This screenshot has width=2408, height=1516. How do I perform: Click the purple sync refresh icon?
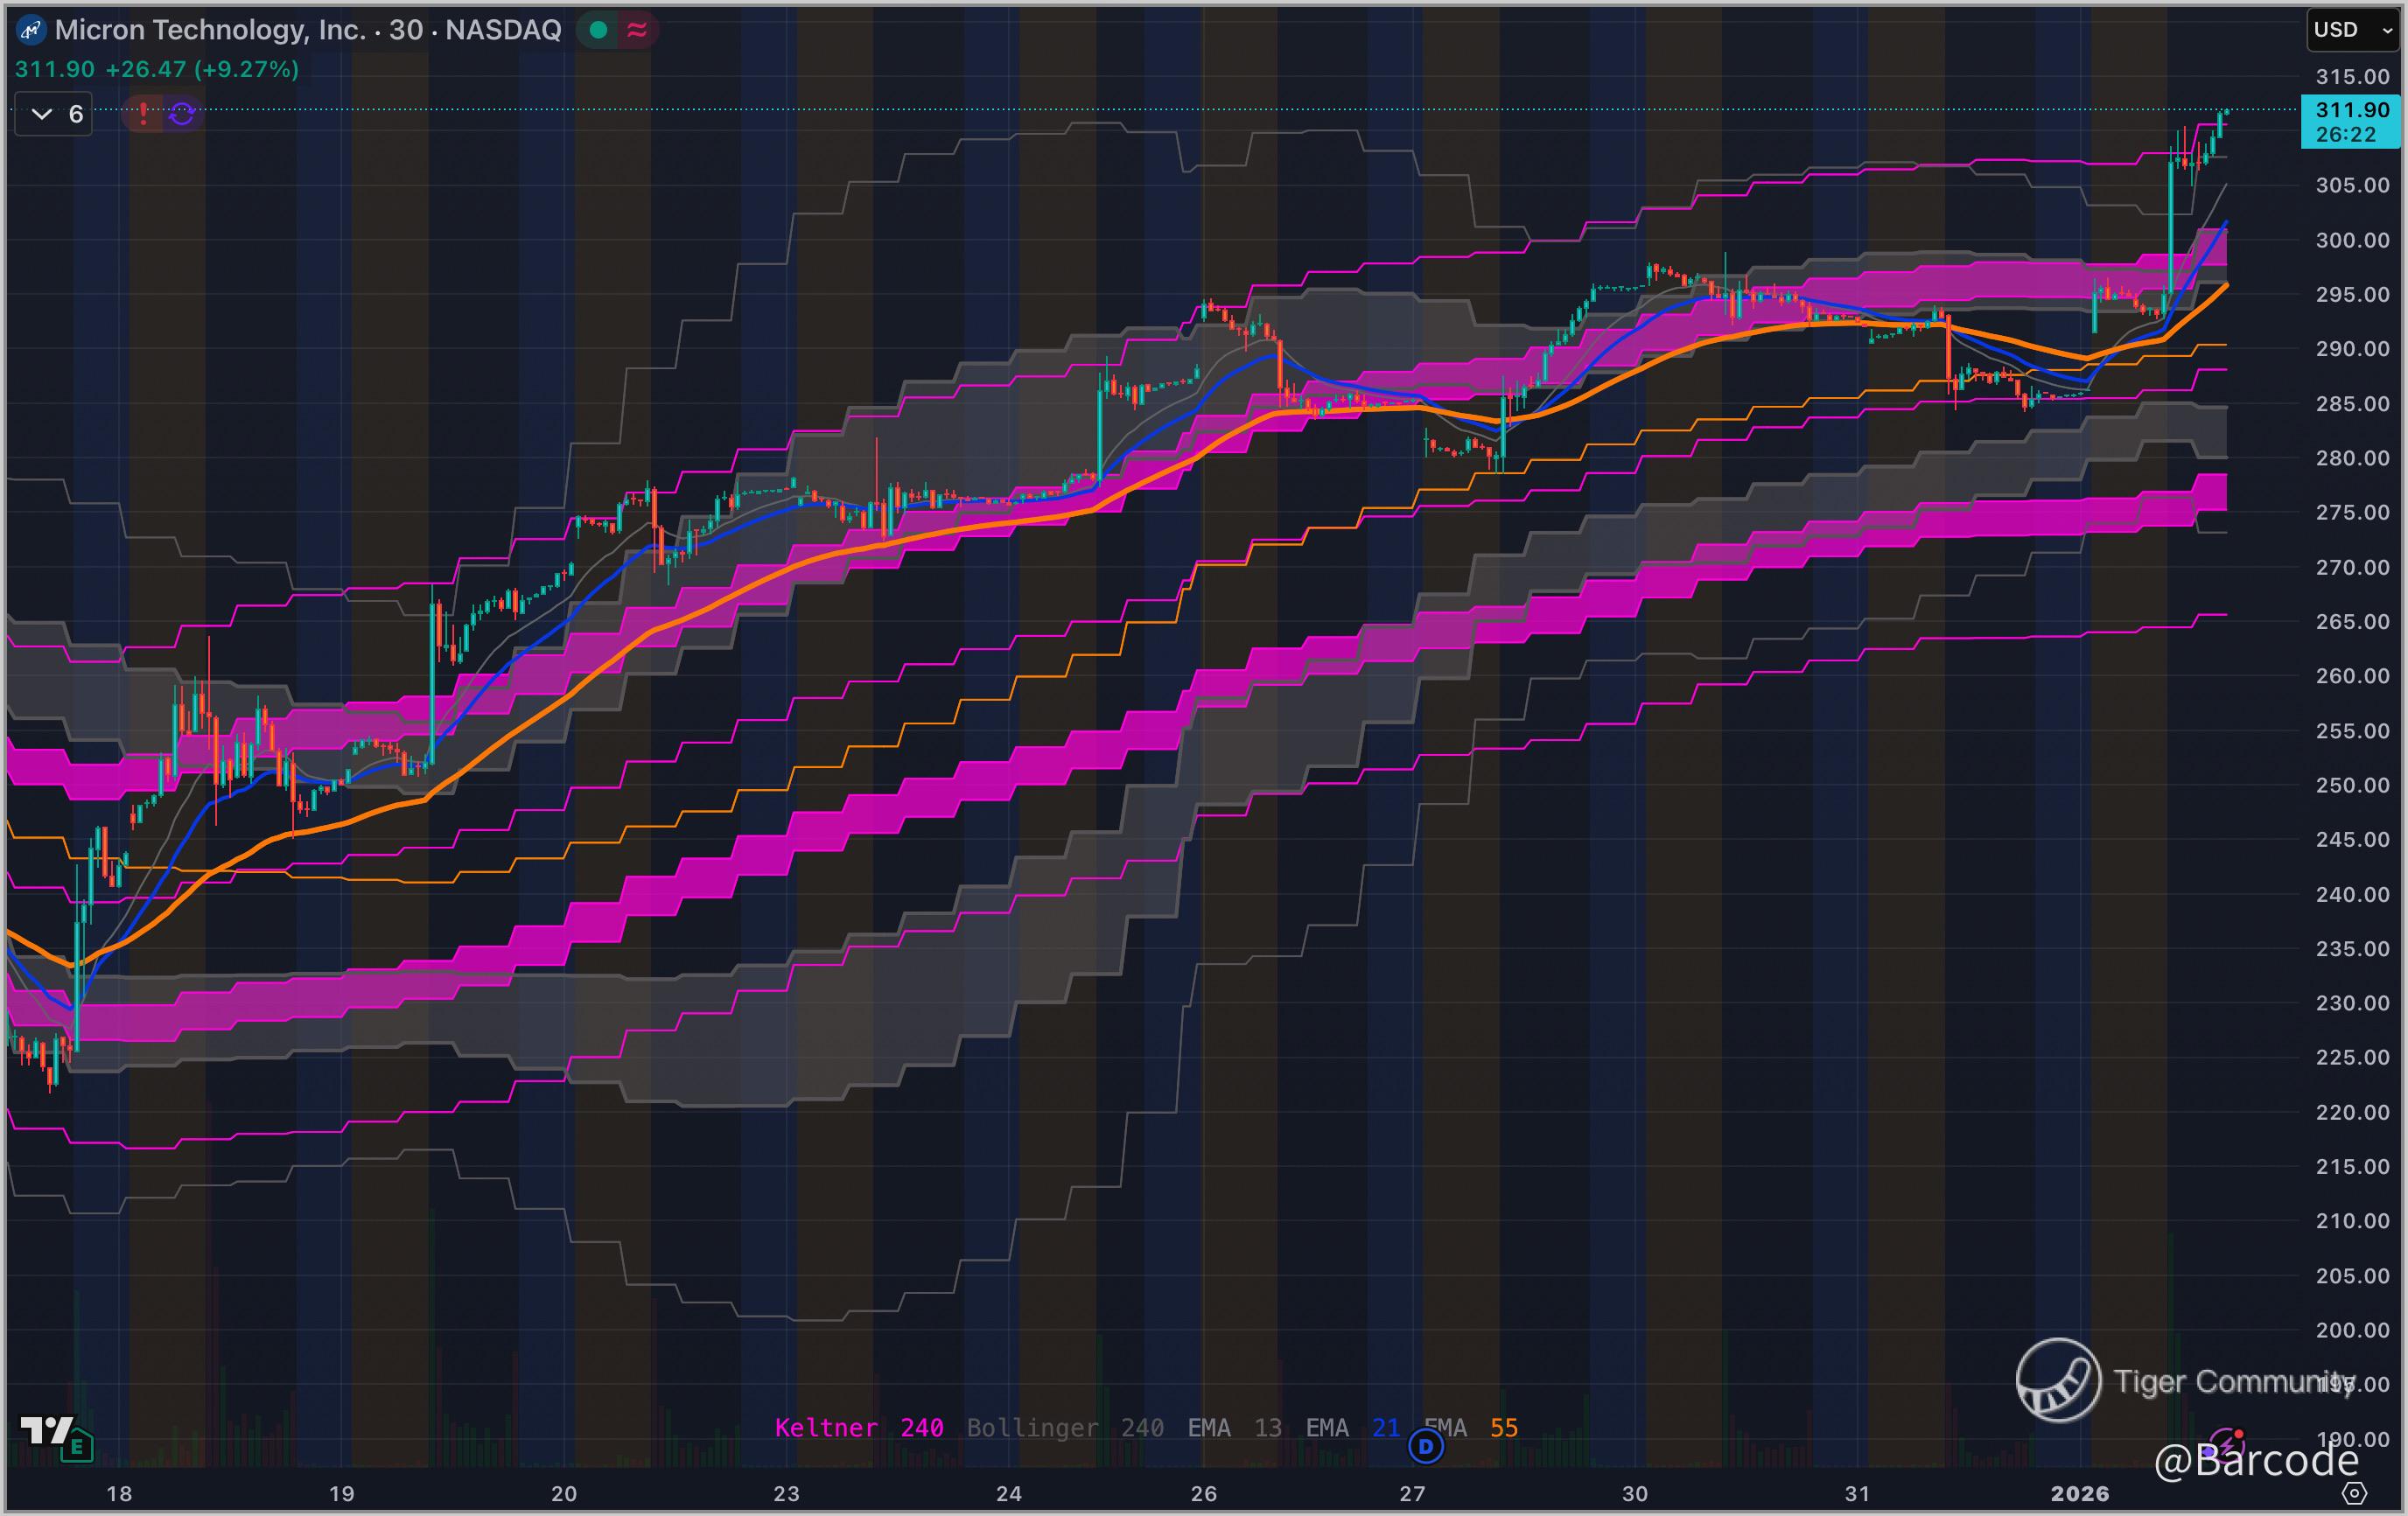(x=182, y=114)
